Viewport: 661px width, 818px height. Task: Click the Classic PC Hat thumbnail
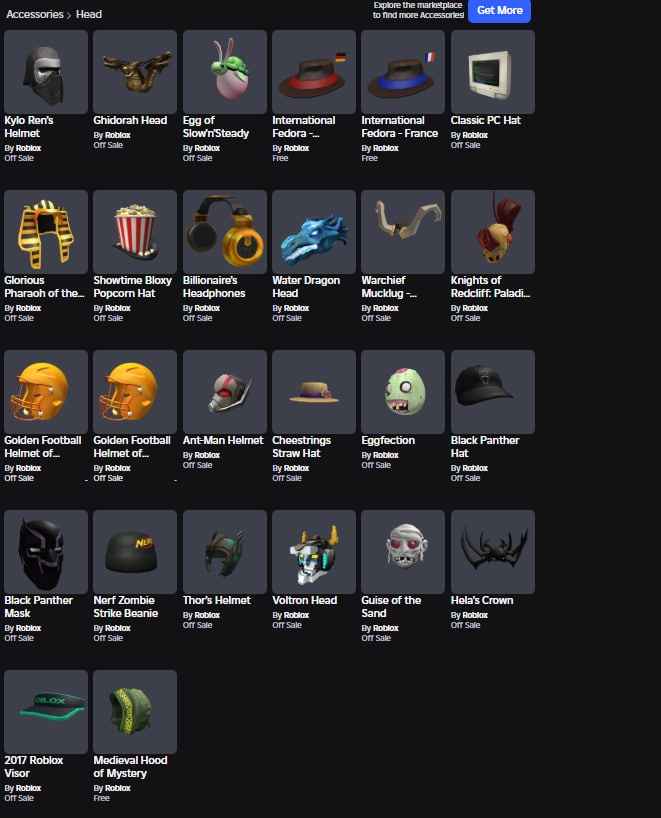(492, 72)
